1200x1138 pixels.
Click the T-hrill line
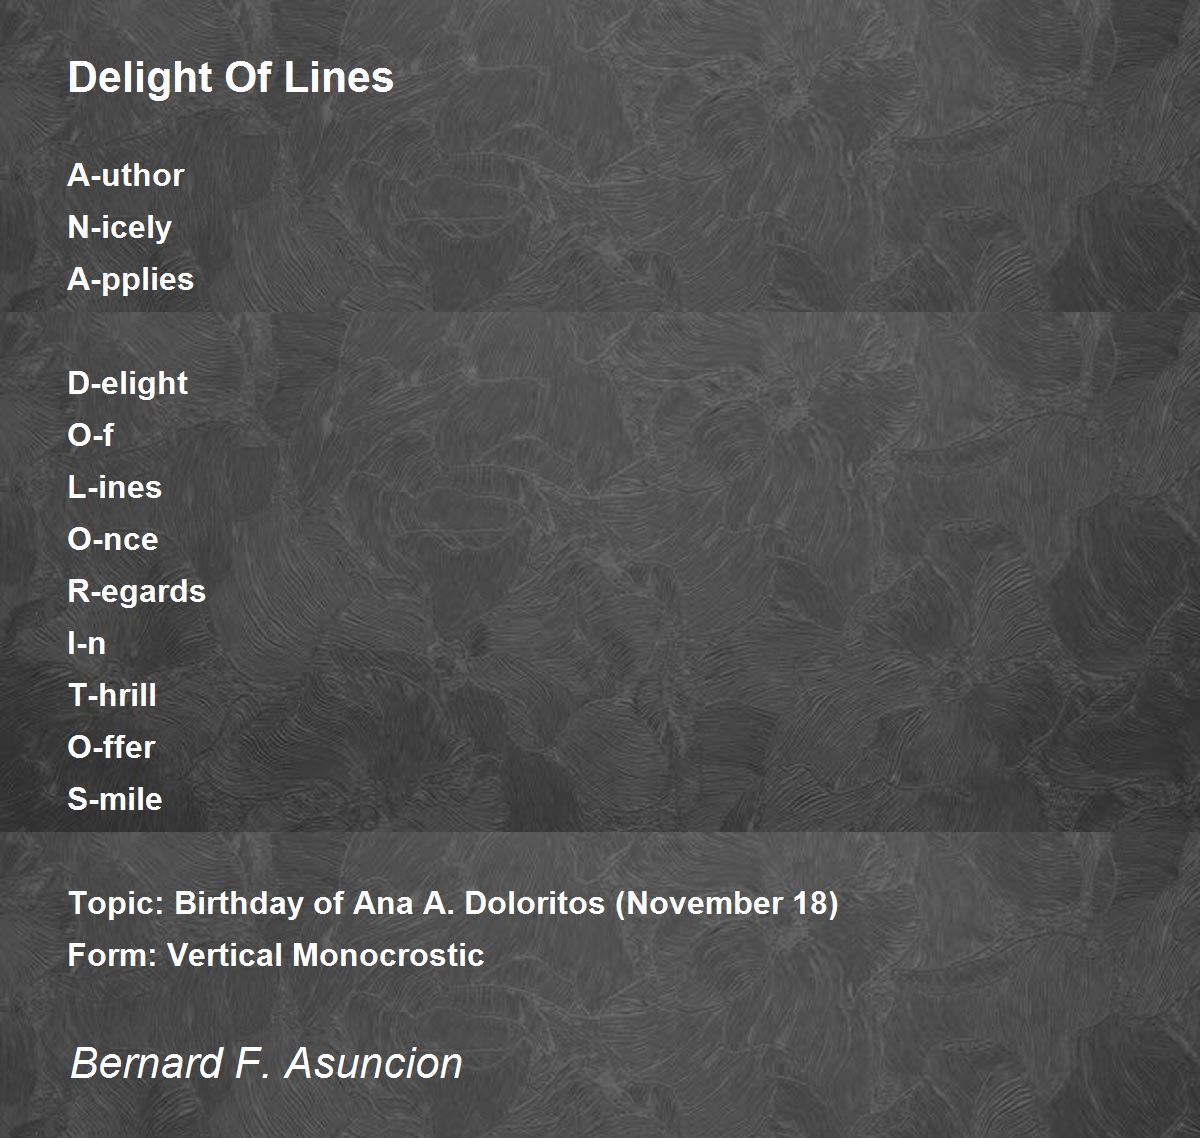point(112,695)
